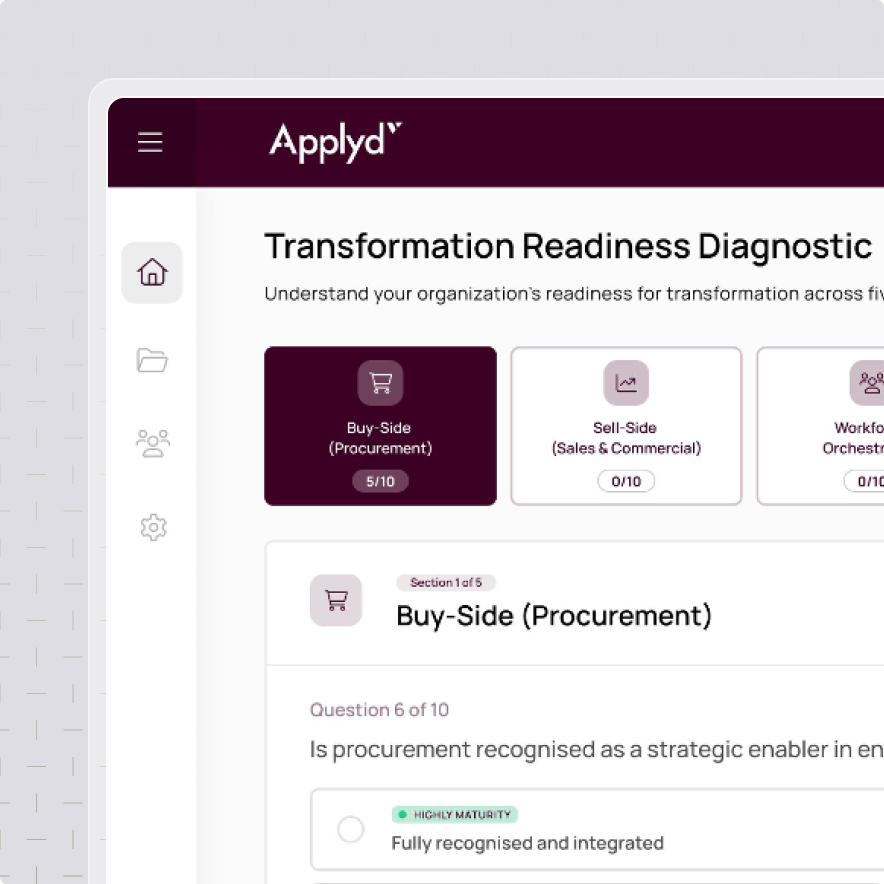Click the chart icon on Sell-Side card
The height and width of the screenshot is (884, 884).
click(626, 382)
